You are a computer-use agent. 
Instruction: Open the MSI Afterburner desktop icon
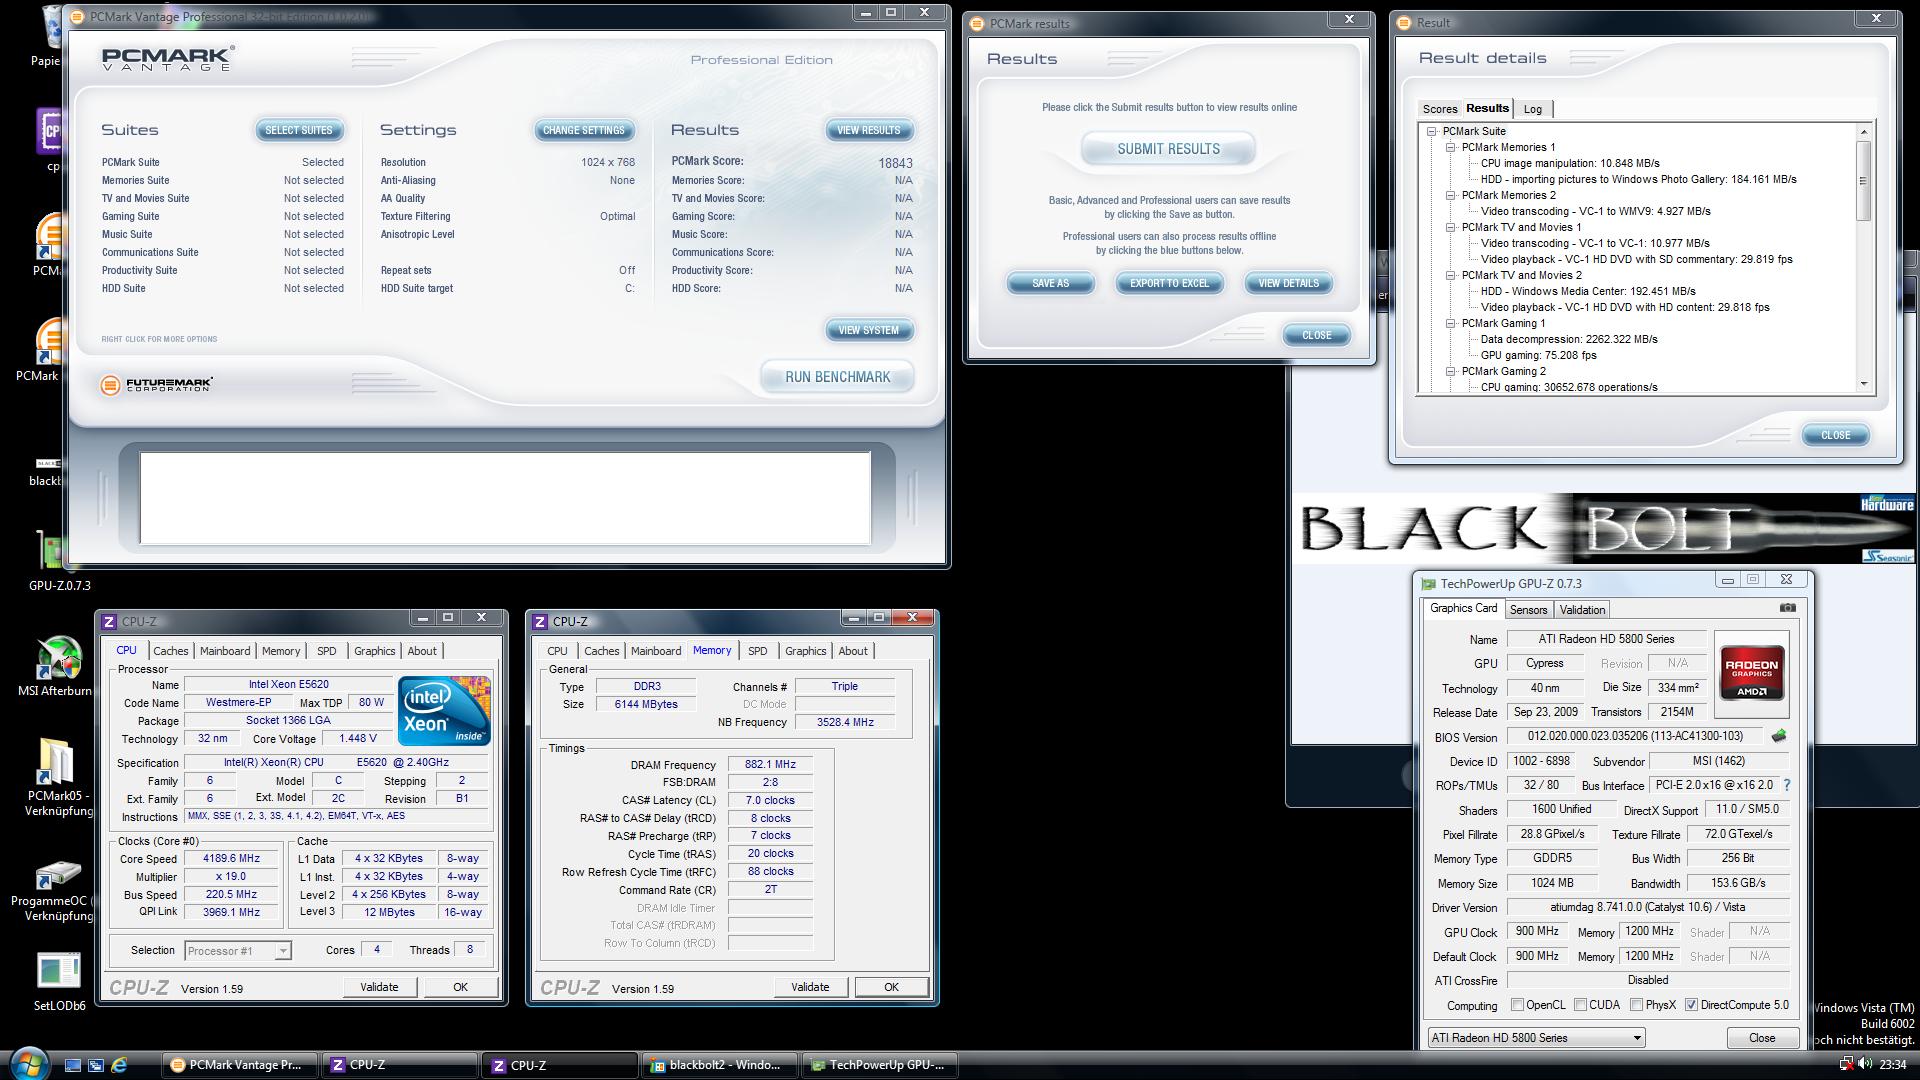click(58, 657)
